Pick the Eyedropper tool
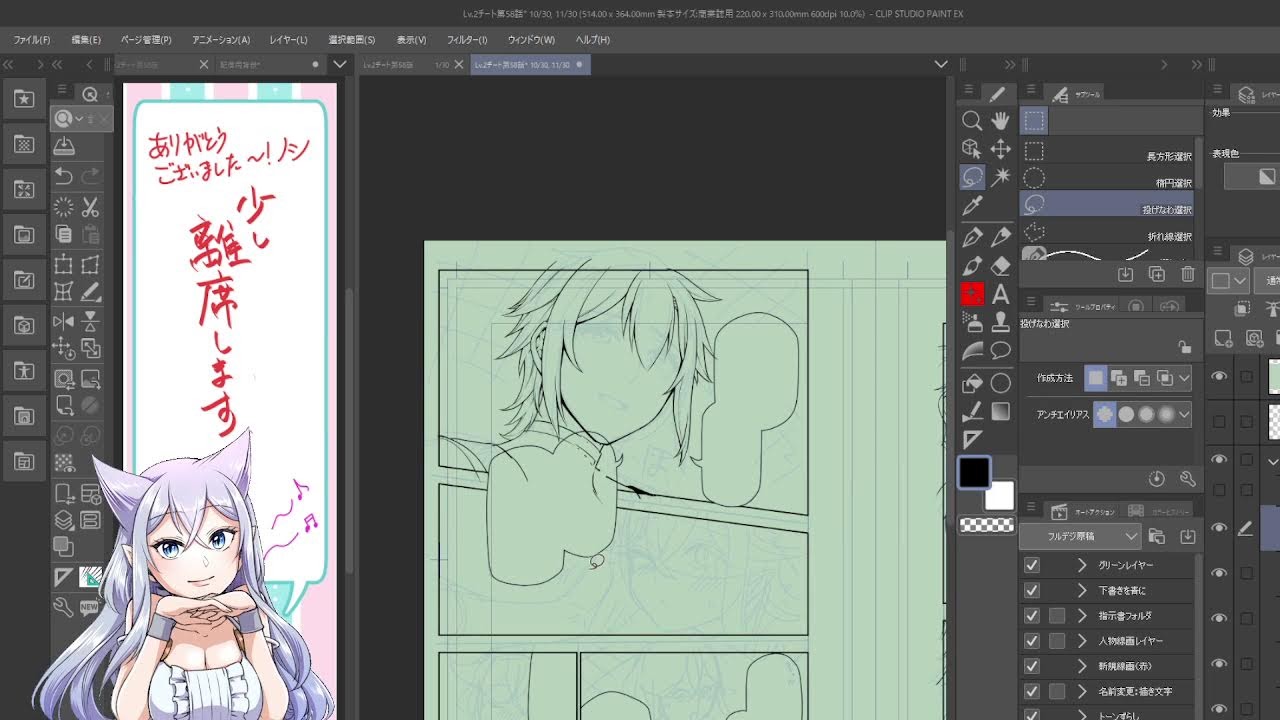This screenshot has width=1280, height=720. pos(971,206)
